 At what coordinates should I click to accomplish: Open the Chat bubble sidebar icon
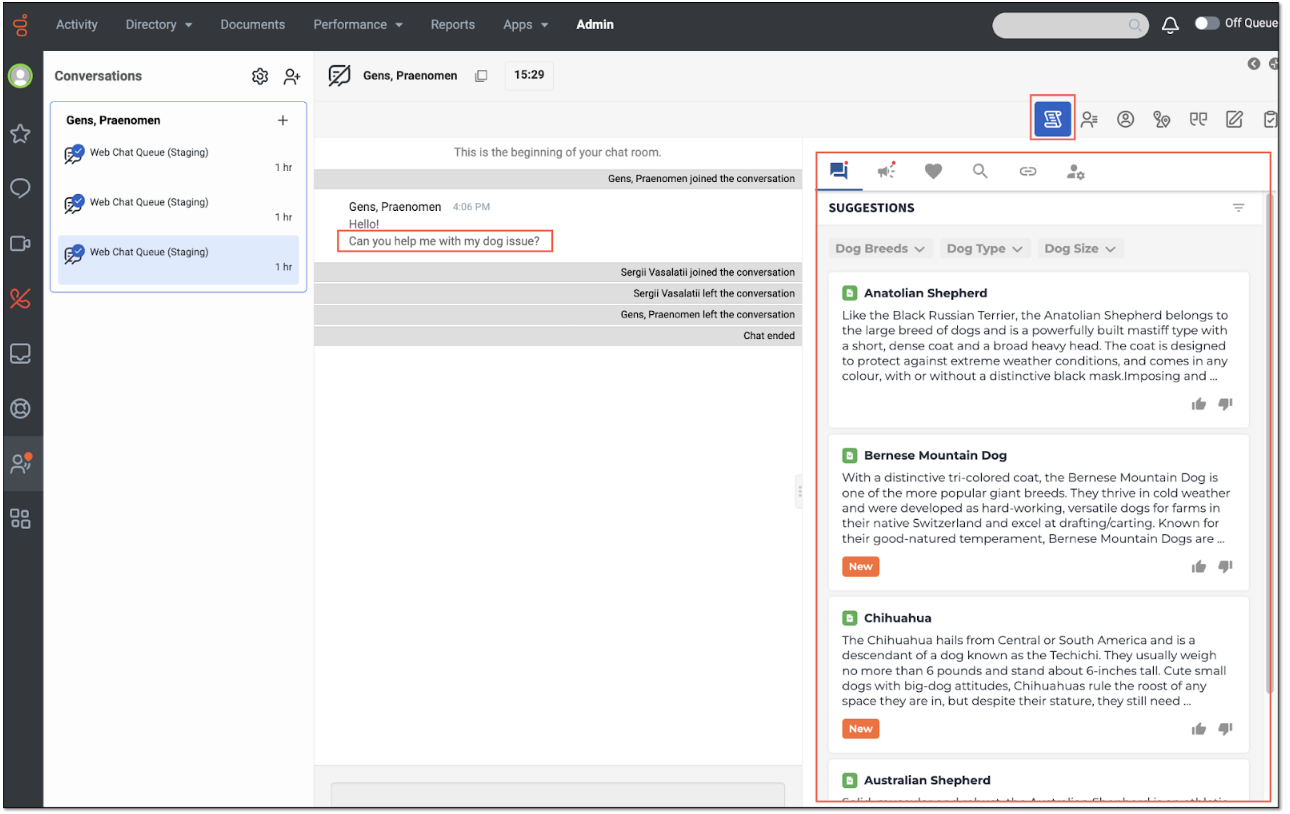pos(20,189)
